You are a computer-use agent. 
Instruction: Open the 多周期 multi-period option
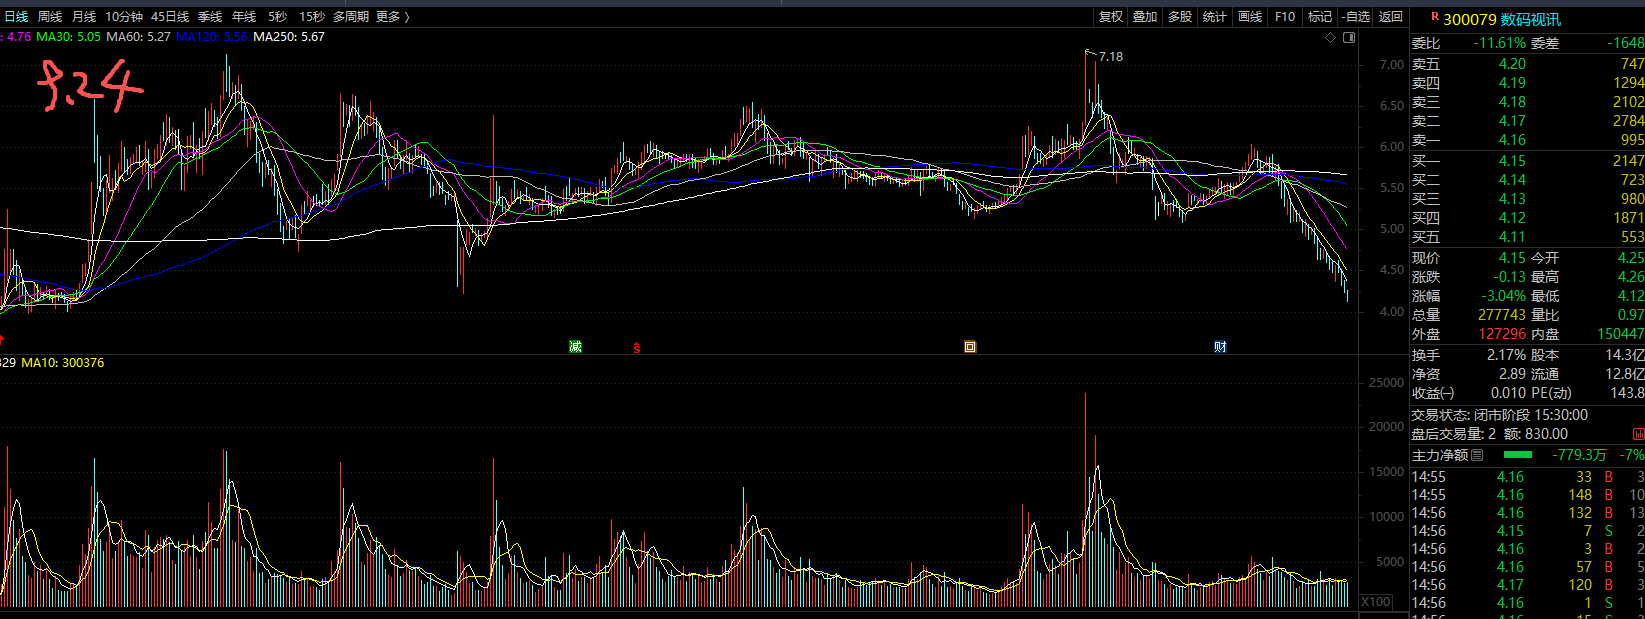[351, 16]
